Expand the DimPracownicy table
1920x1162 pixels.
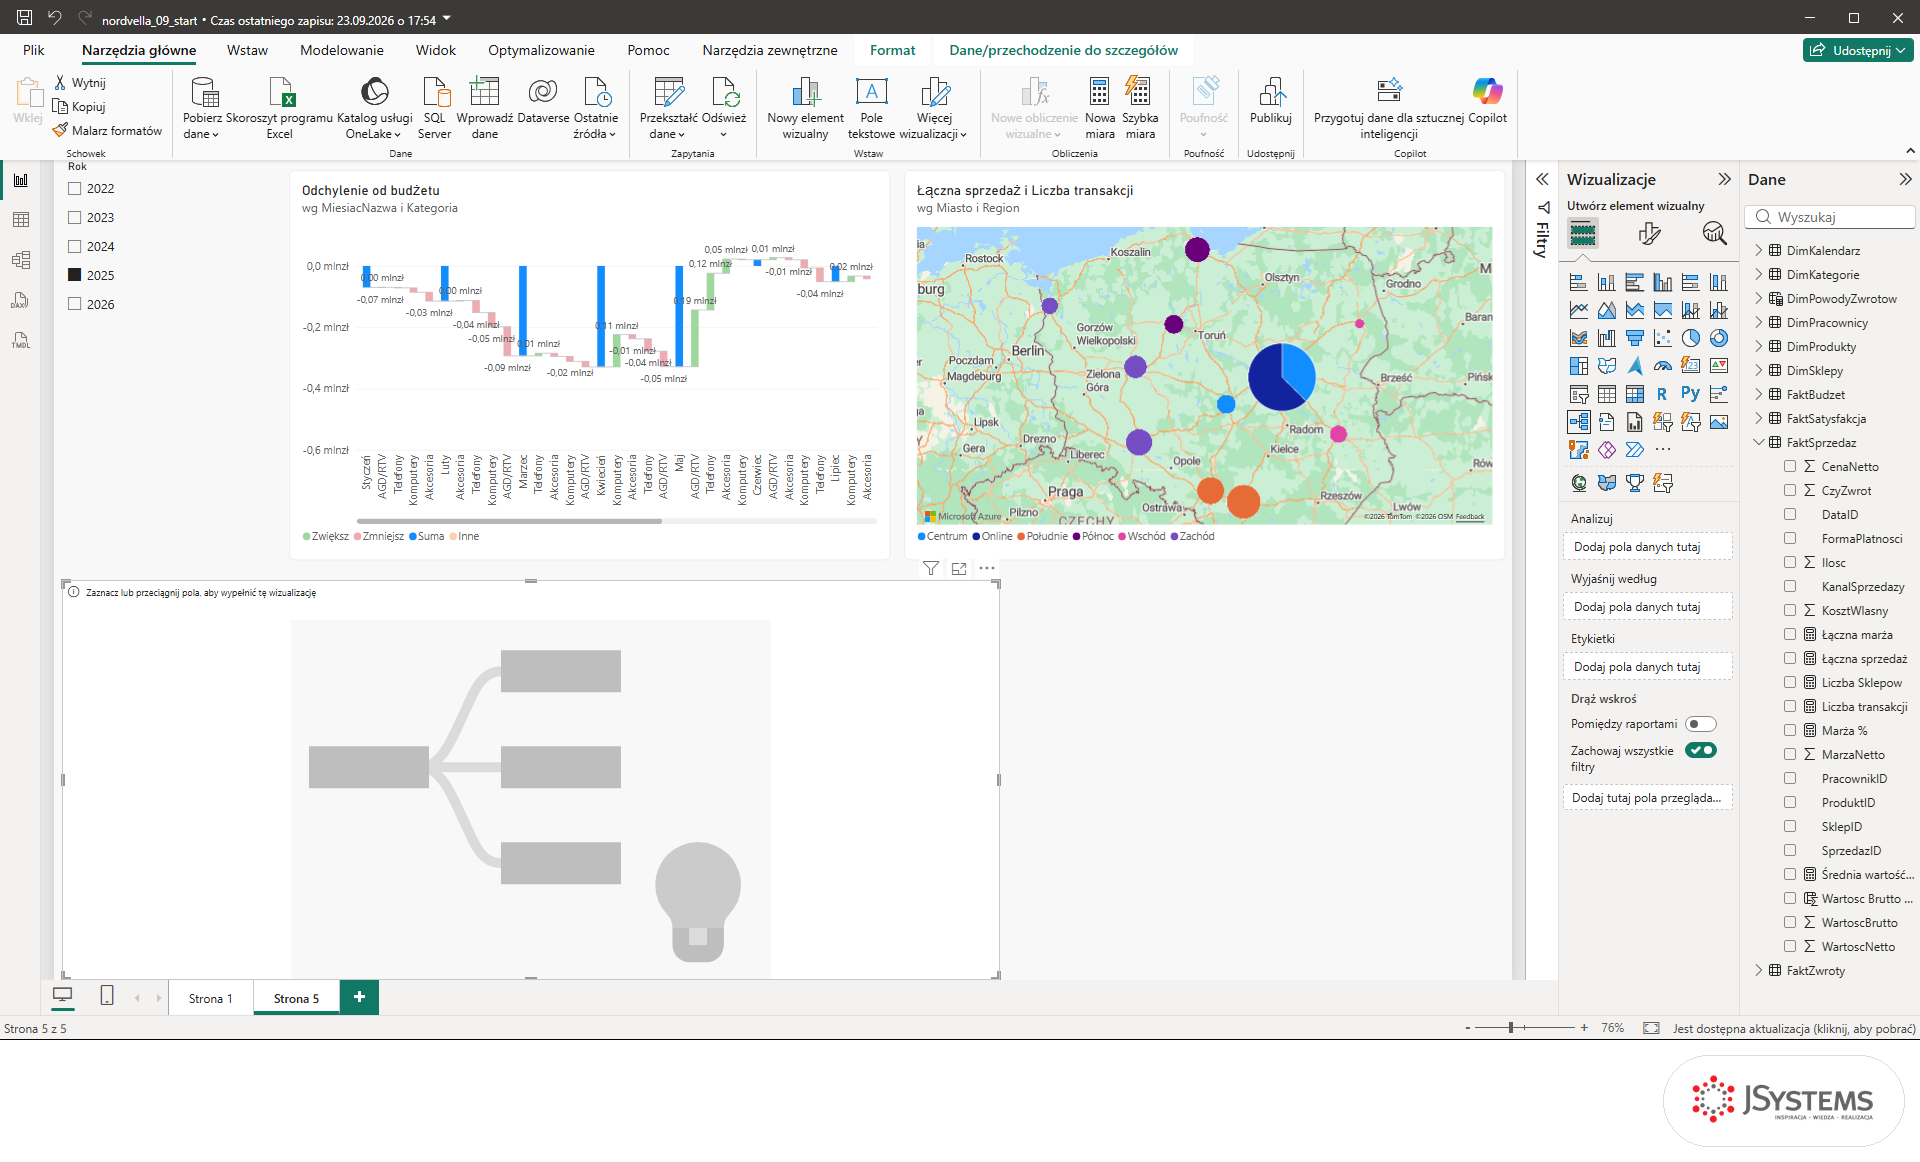[x=1759, y=322]
